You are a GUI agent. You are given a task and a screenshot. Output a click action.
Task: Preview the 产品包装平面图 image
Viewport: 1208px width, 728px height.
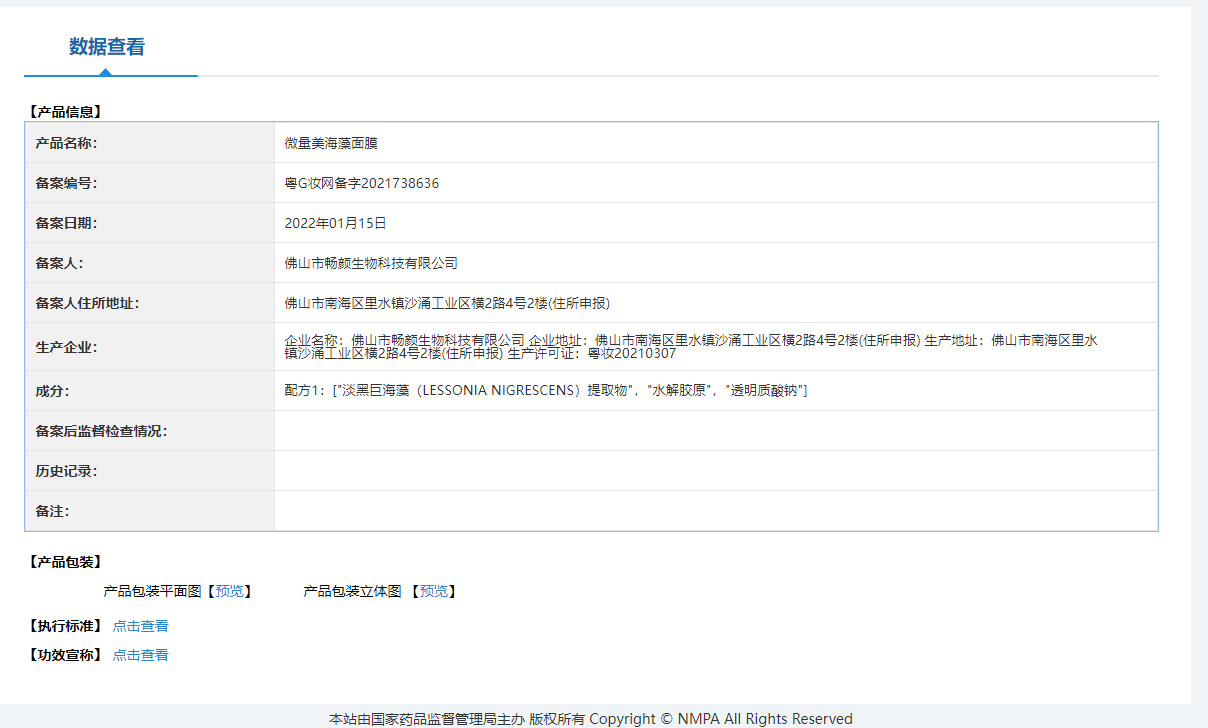coord(229,591)
